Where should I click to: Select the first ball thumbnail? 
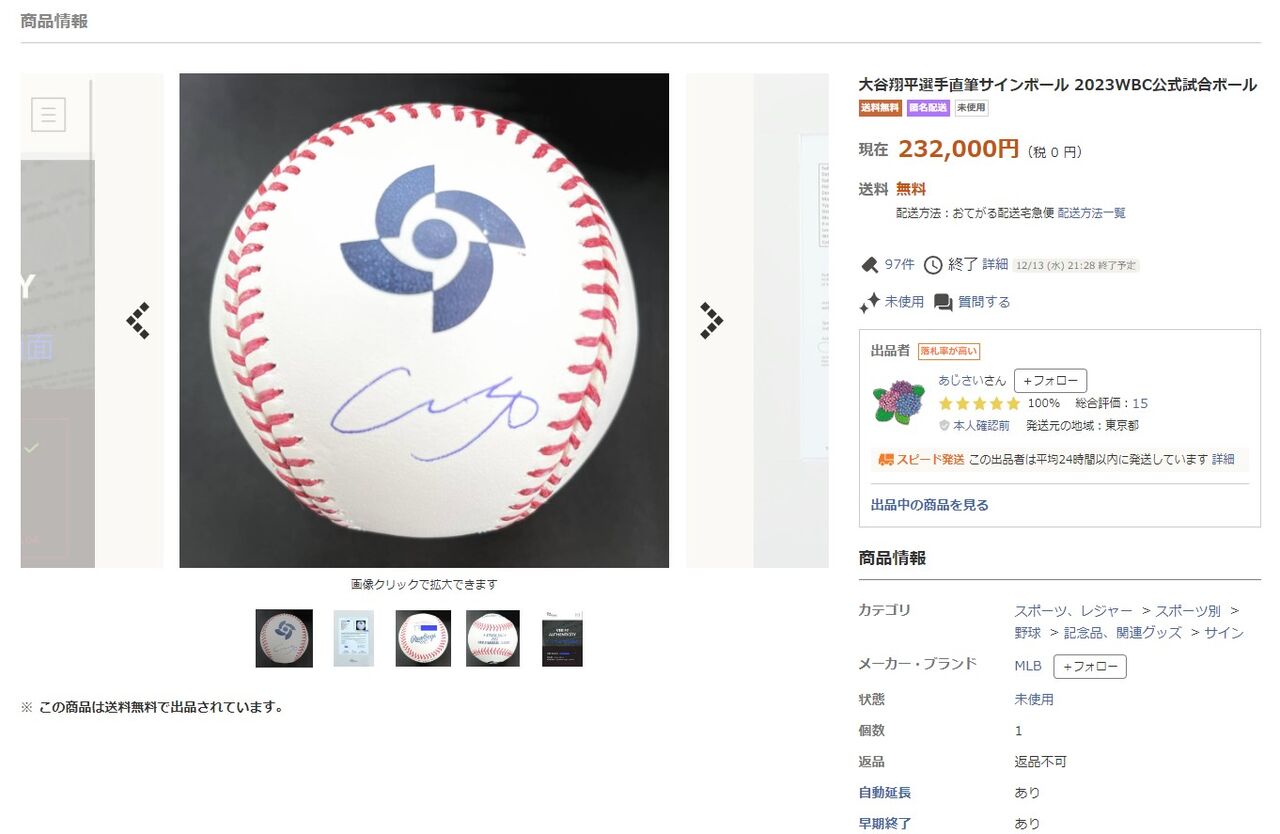pyautogui.click(x=284, y=638)
